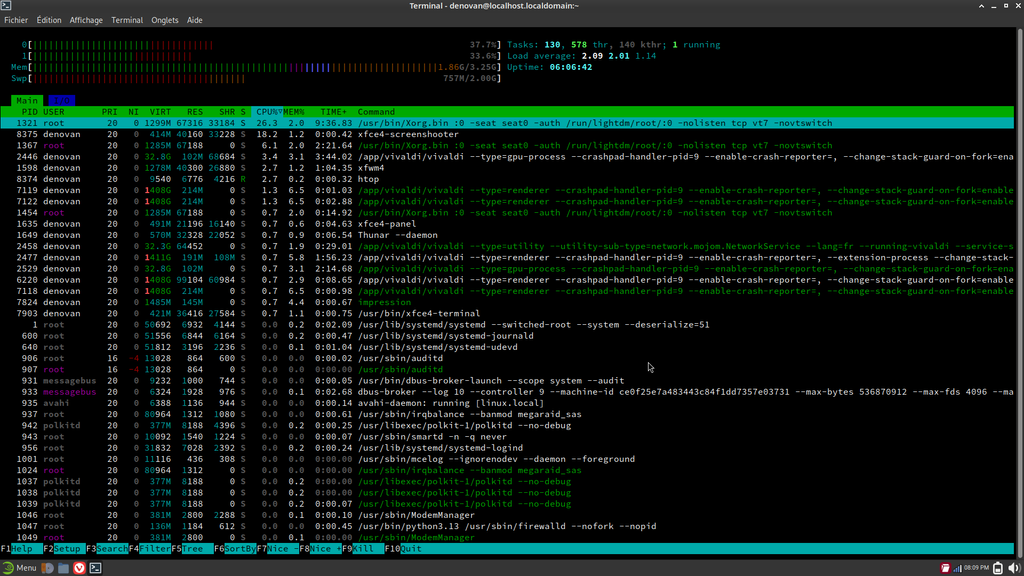
Task: Open the Terminal menu
Action: pos(127,20)
